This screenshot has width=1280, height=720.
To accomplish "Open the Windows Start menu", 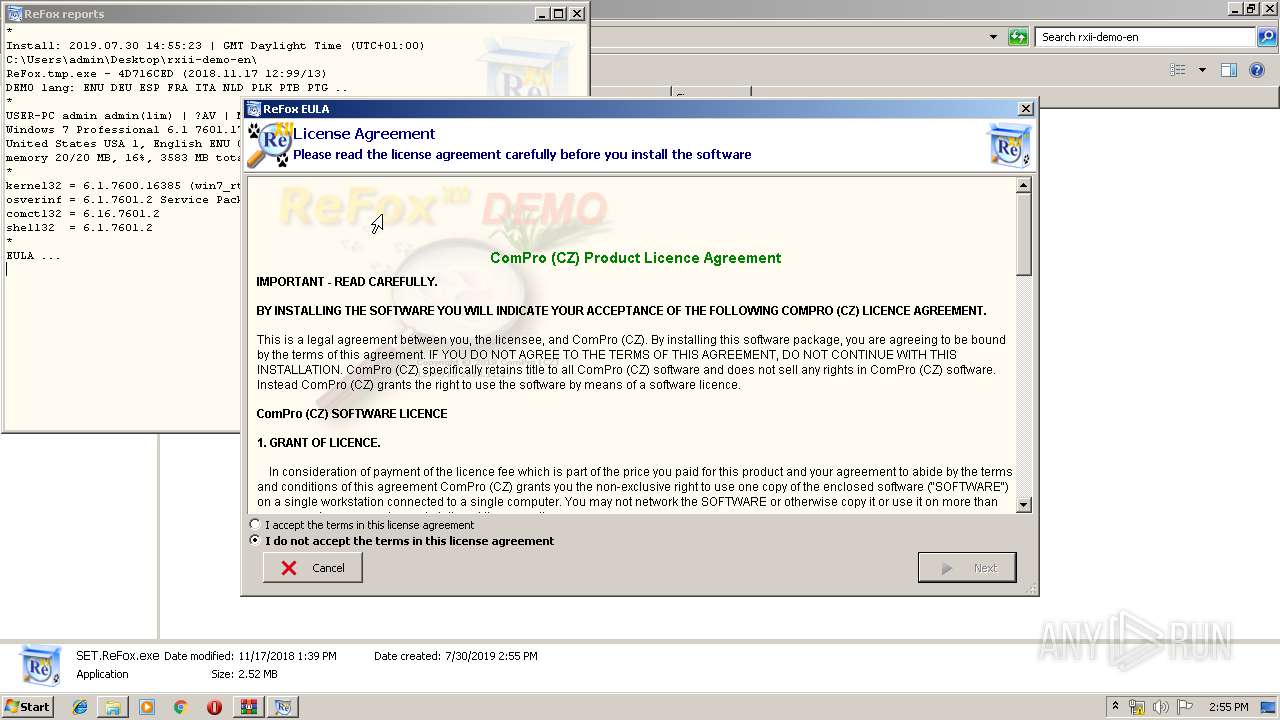I will [28, 707].
